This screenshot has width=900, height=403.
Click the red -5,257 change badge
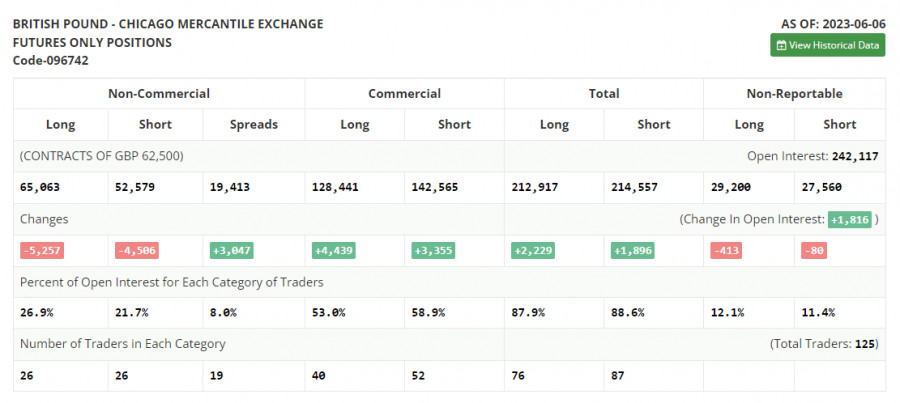(x=41, y=250)
